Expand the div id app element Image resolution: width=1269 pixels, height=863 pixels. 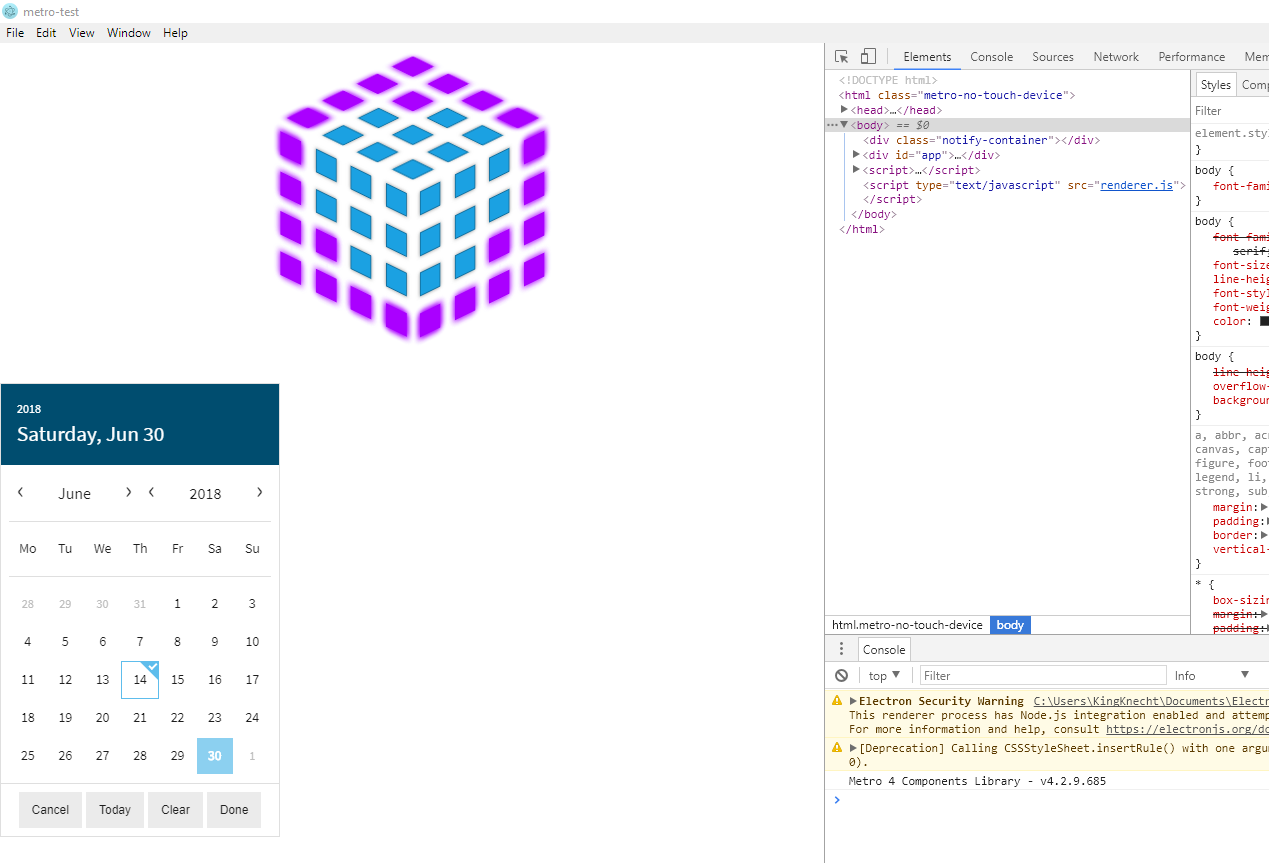[855, 154]
